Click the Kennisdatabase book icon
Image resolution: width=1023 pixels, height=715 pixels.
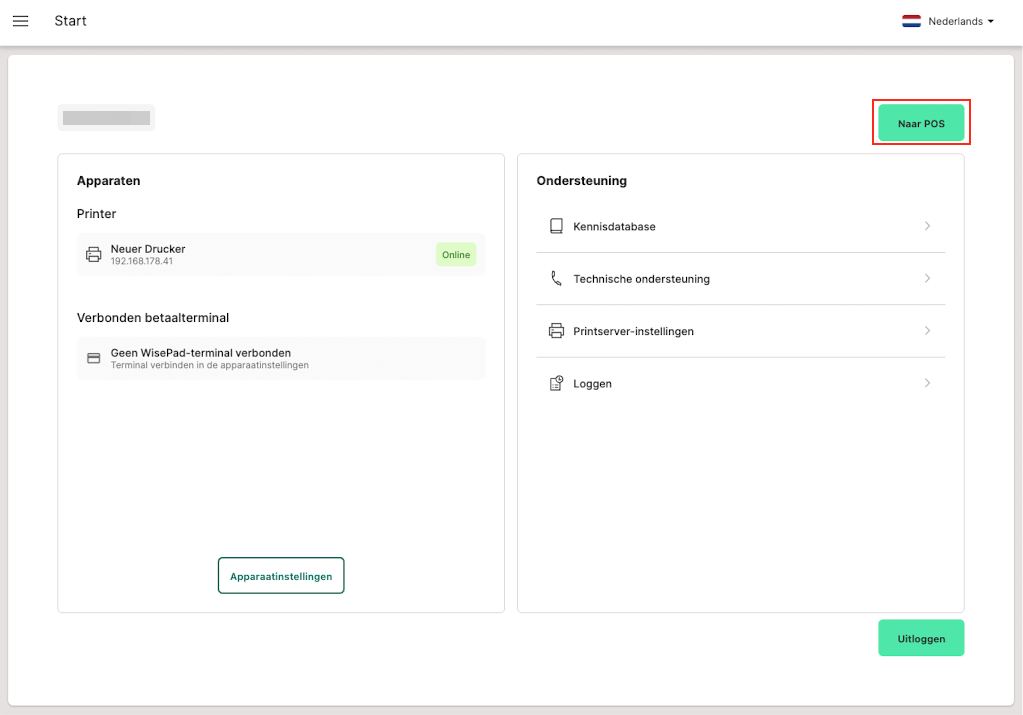[x=556, y=227]
